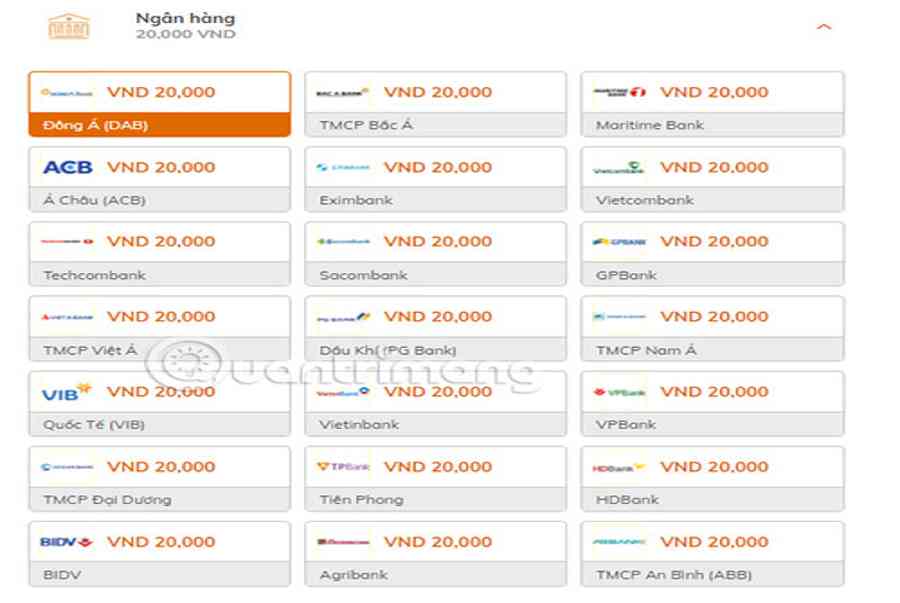The image size is (900, 603).
Task: Pick the Dầu Khí (PG Bank) label
Action: 388,350
